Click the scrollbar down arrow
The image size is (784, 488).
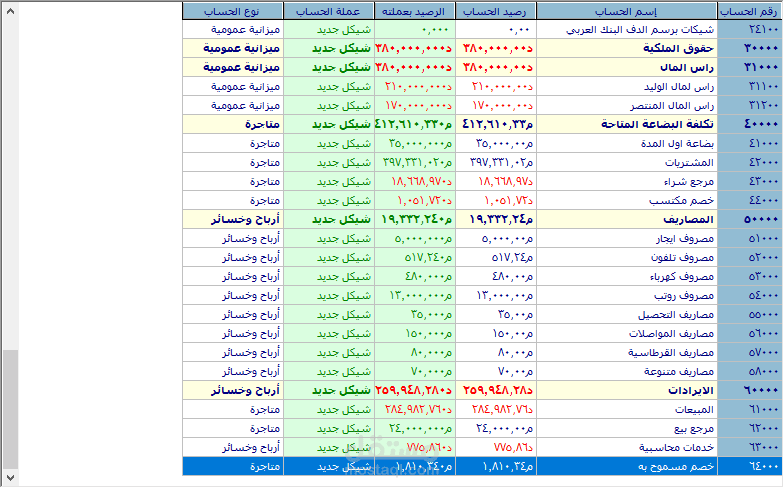tap(10, 478)
